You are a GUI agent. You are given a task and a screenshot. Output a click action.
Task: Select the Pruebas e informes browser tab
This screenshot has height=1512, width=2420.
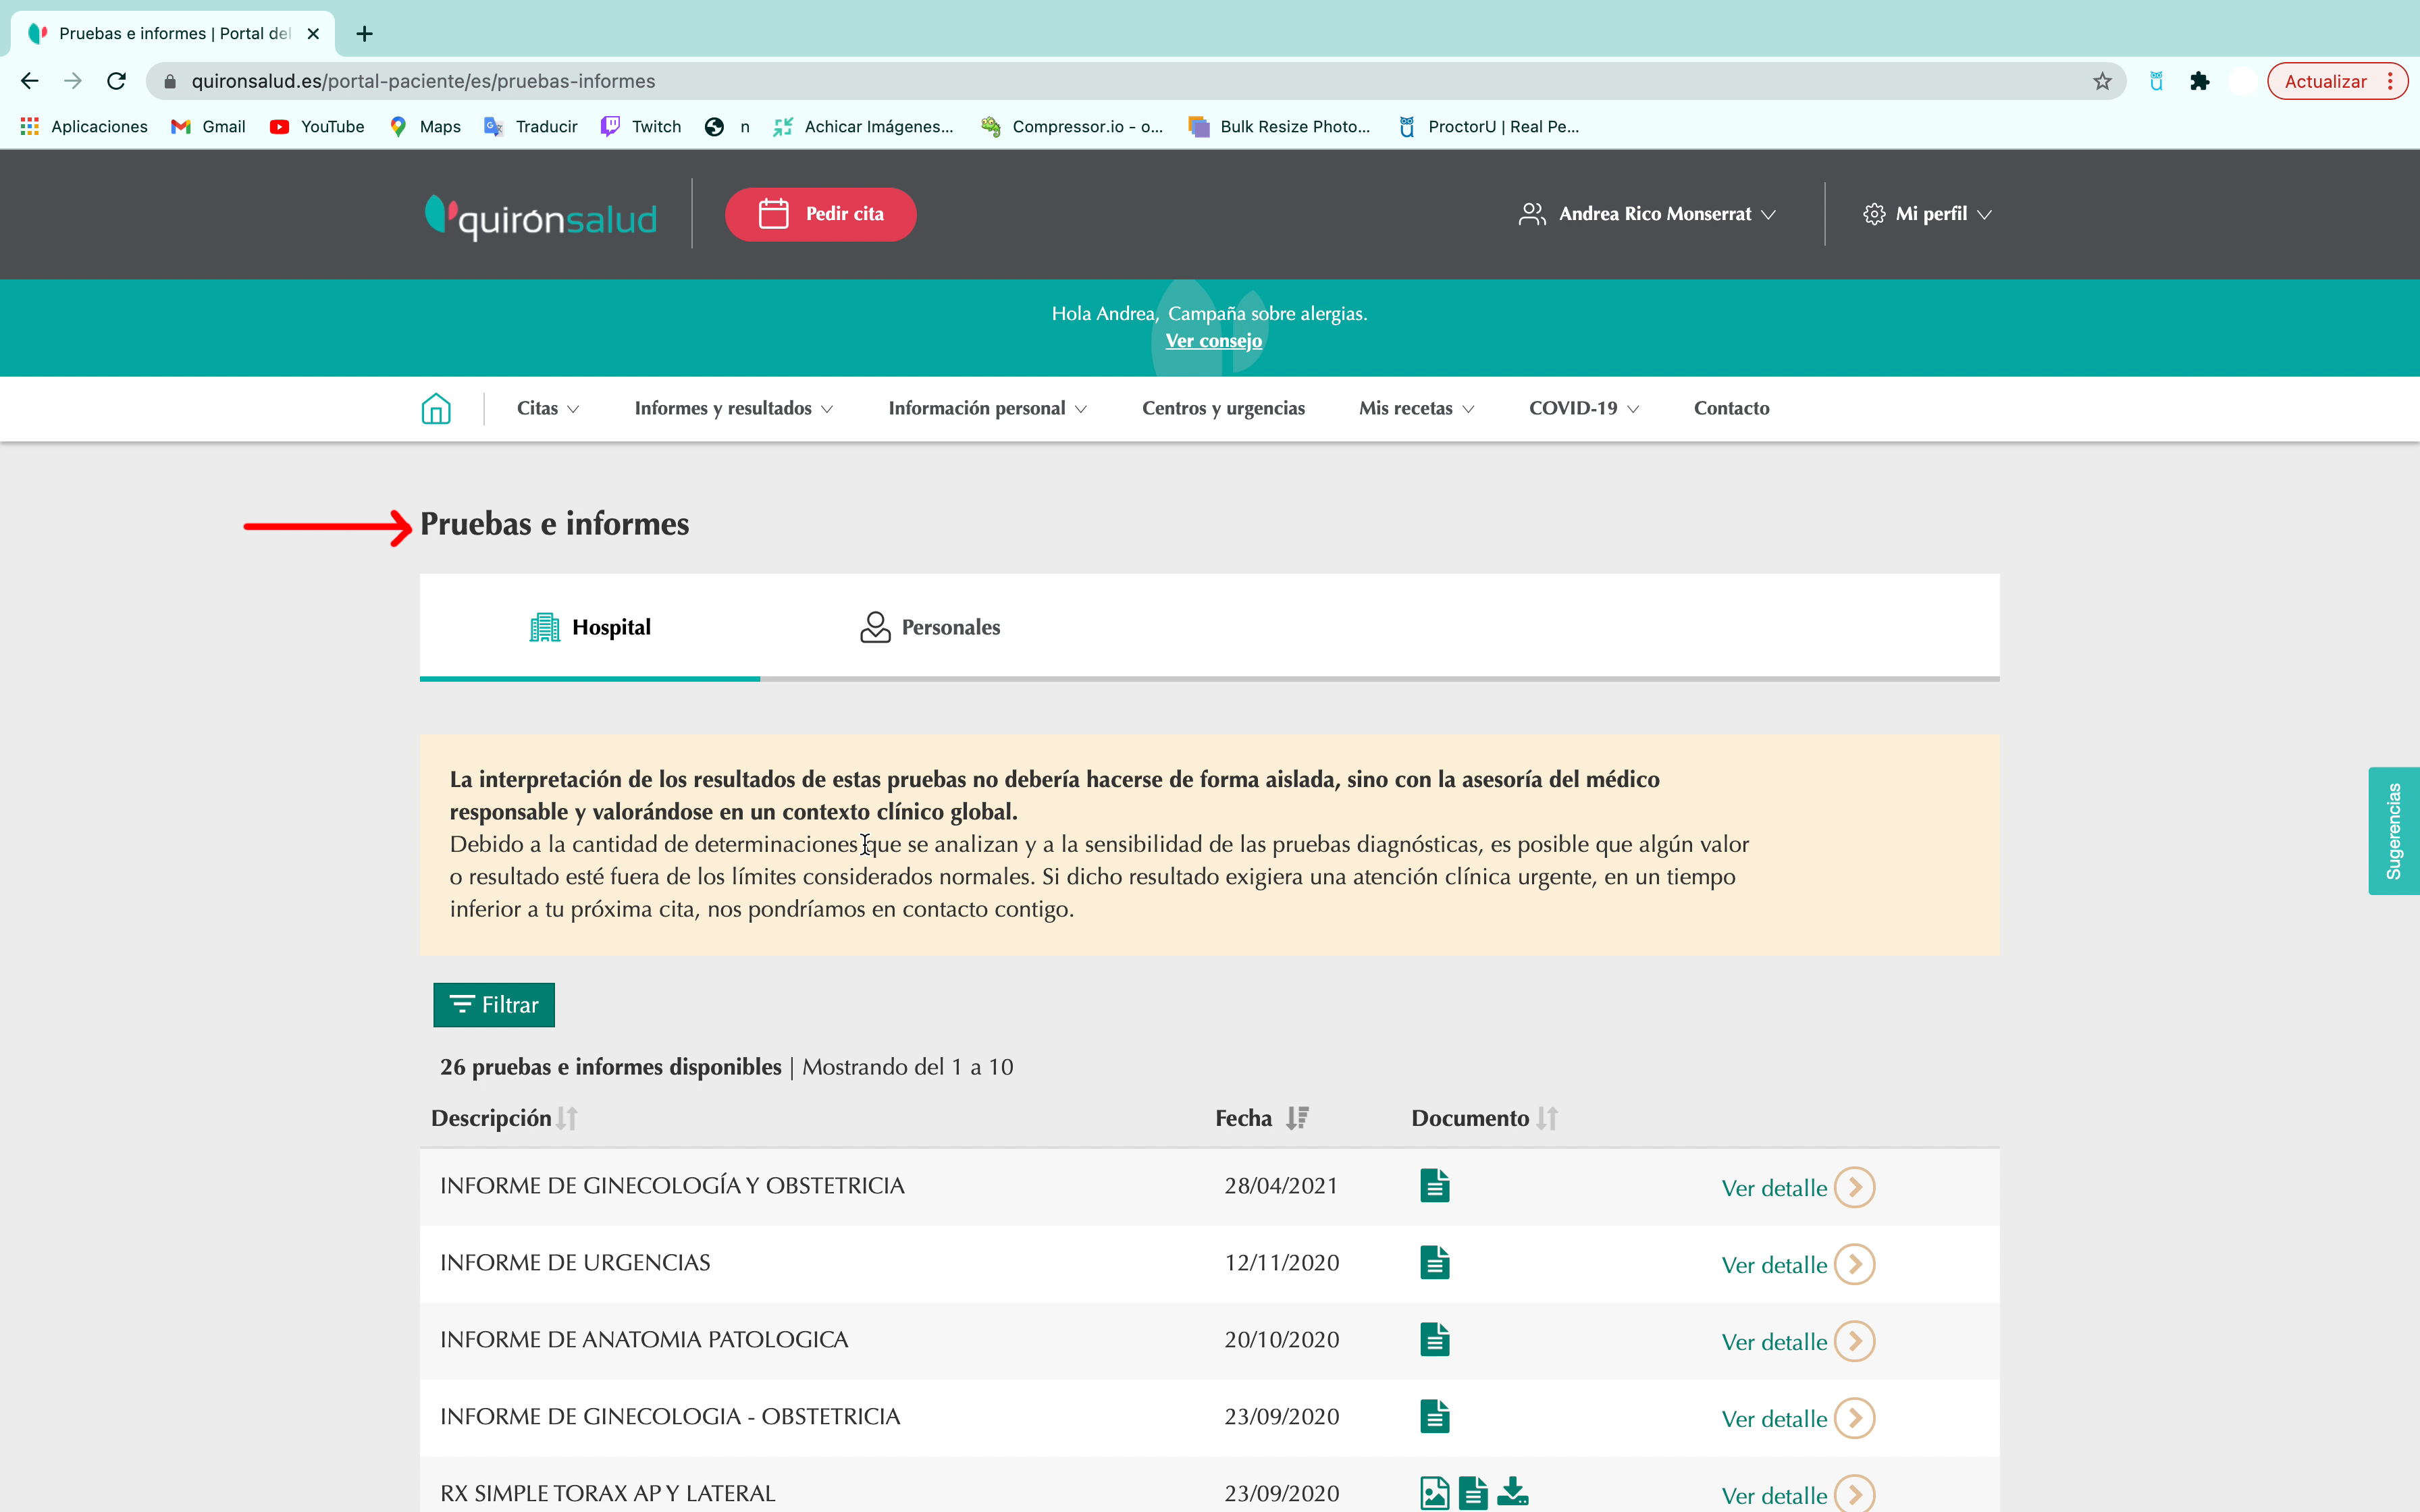click(173, 34)
